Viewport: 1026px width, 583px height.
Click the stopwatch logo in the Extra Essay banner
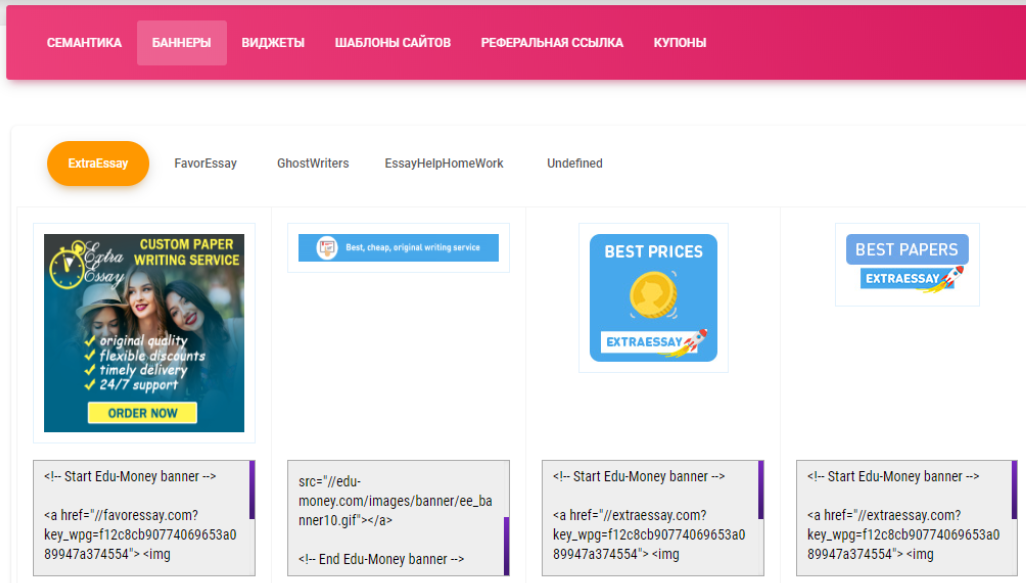[x=67, y=266]
